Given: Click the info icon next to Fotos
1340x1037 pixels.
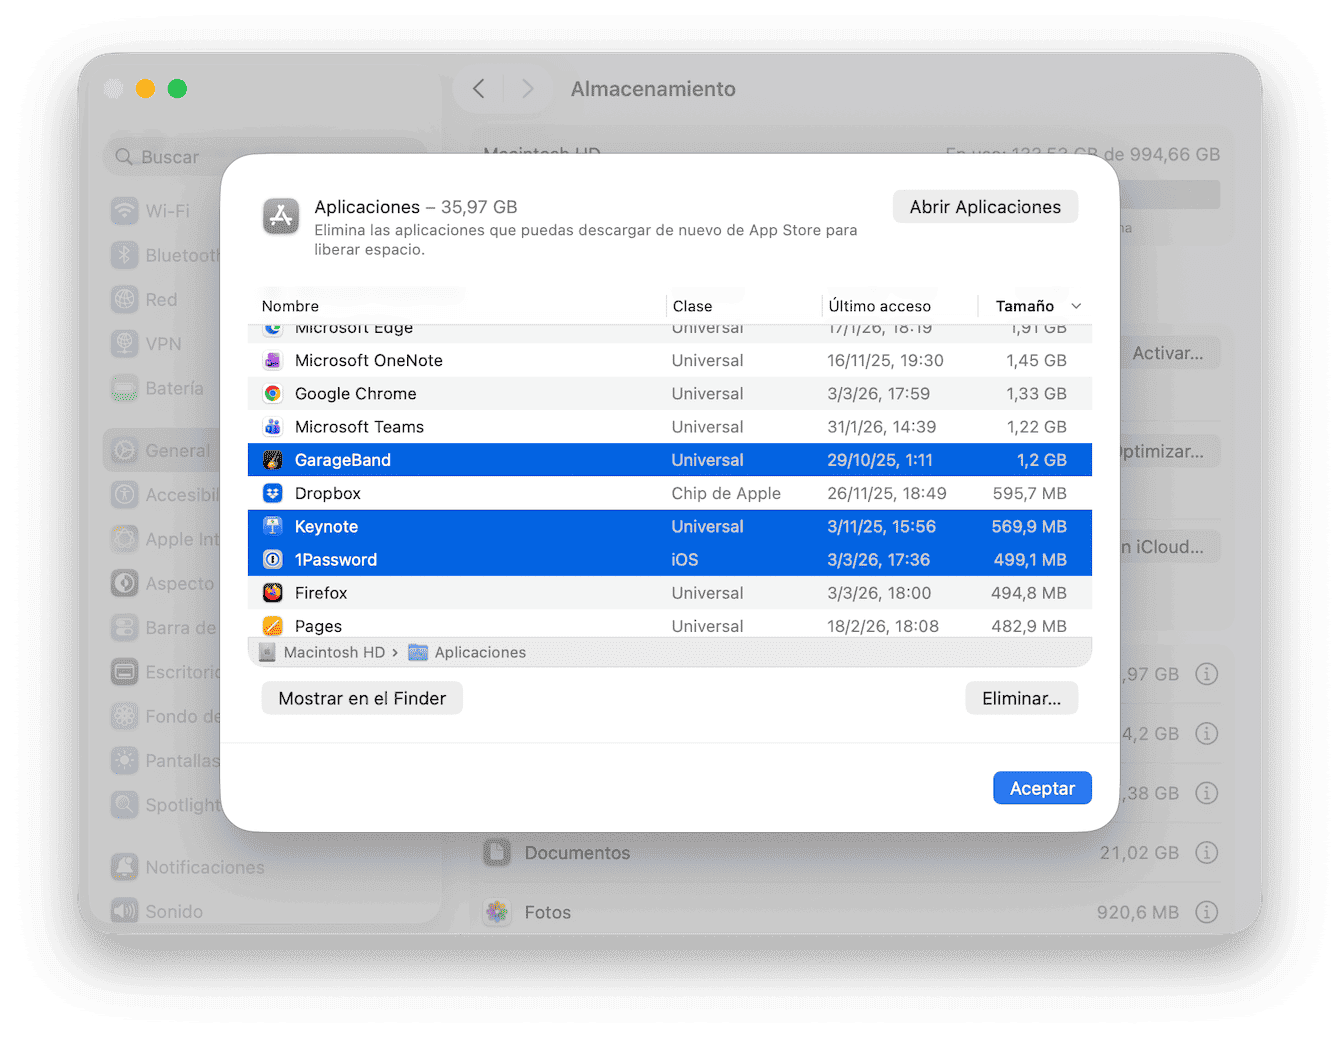Looking at the screenshot, I should (1207, 912).
